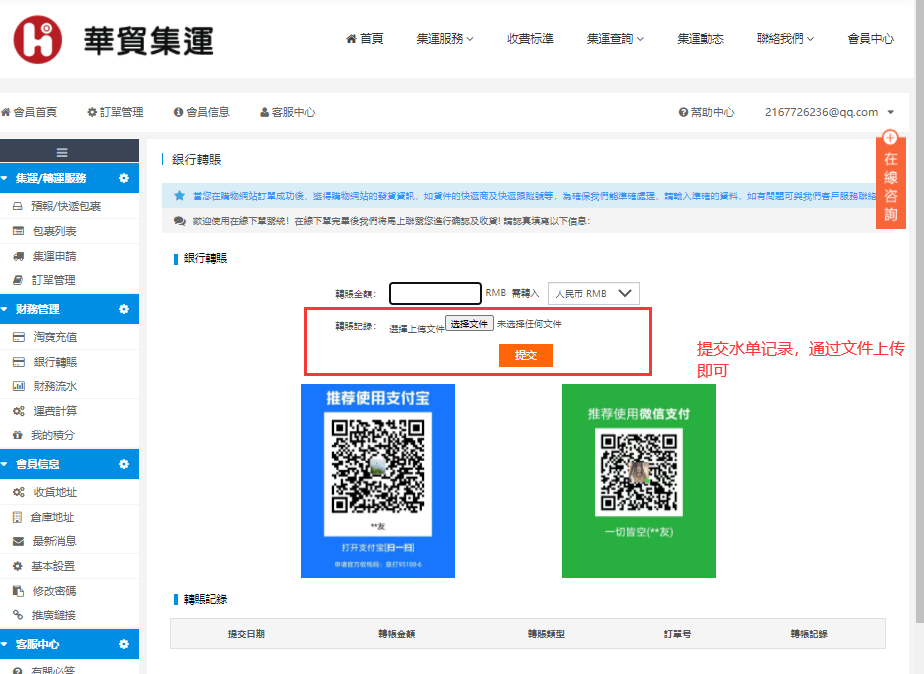Open 淘寶充值 in the sidebar
This screenshot has height=674, width=924.
click(x=54, y=337)
